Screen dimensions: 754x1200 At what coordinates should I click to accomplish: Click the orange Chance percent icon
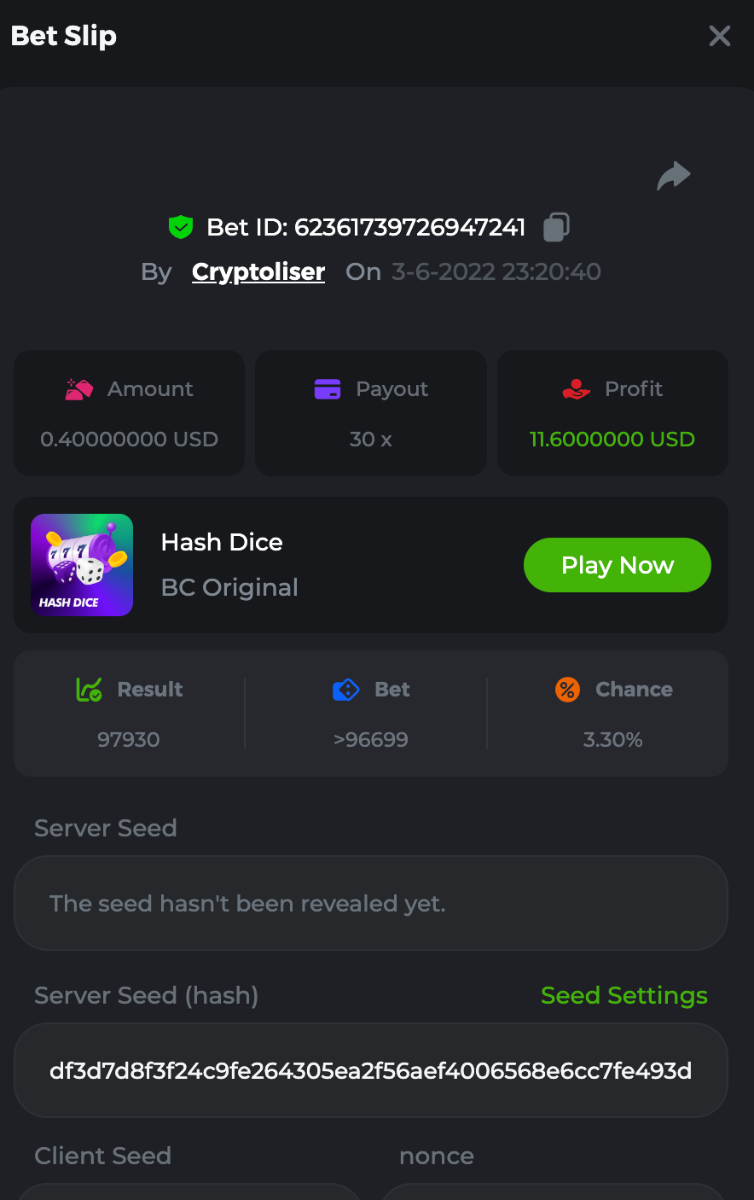[x=567, y=689]
